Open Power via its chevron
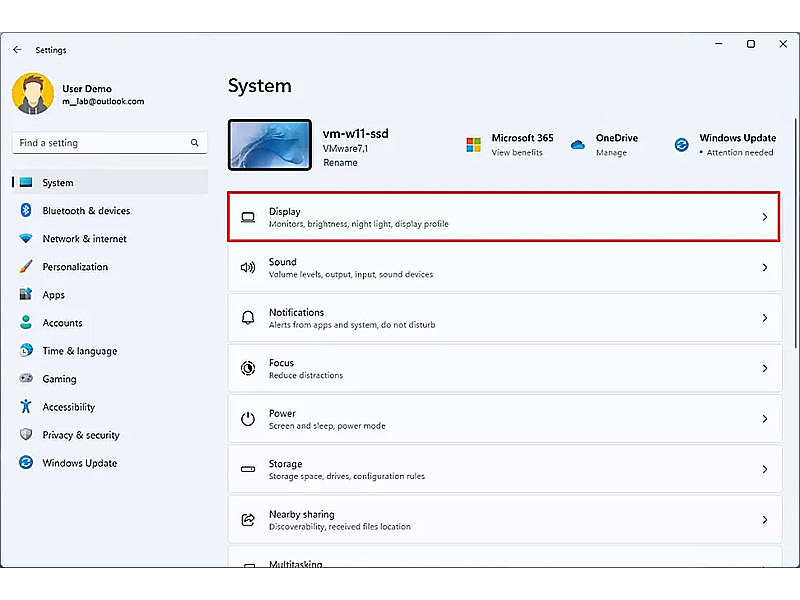This screenshot has height=600, width=800. [764, 419]
